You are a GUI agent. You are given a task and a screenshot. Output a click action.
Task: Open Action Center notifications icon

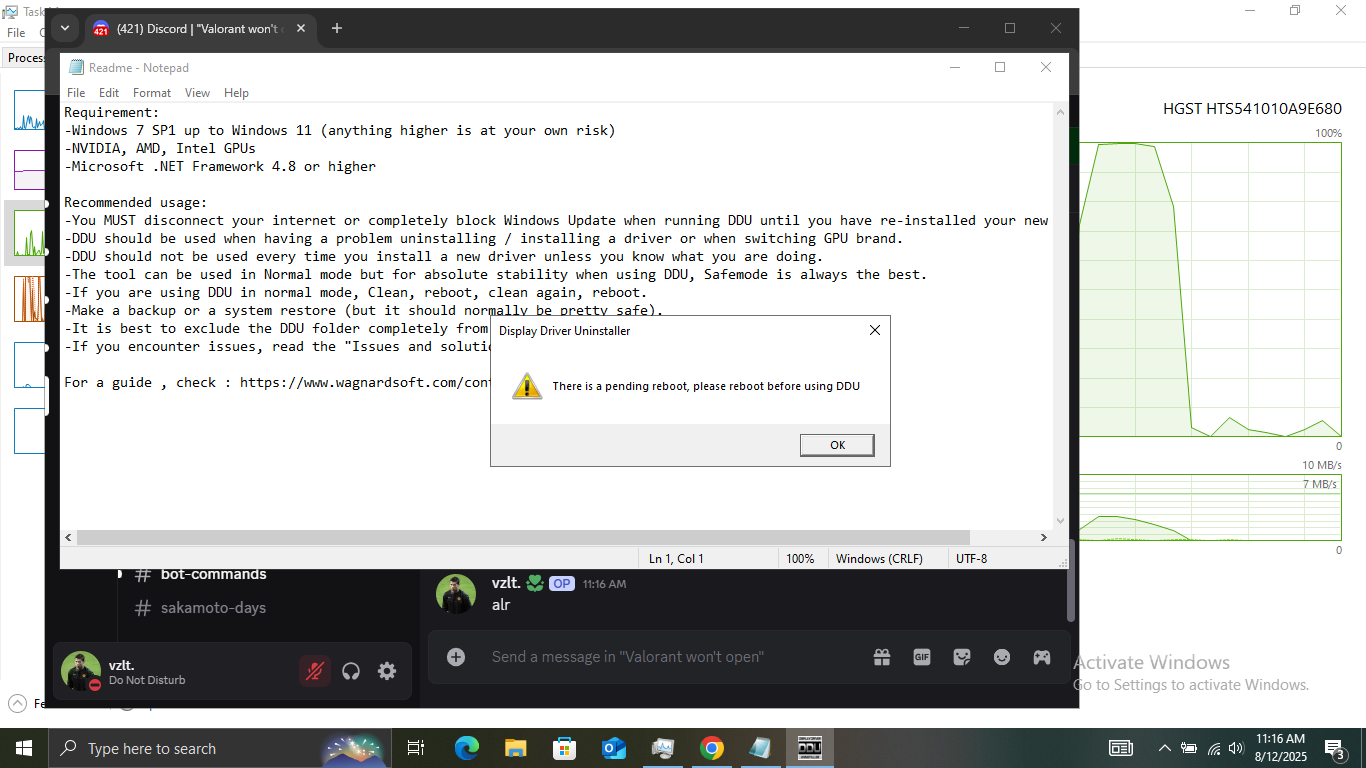[1335, 748]
